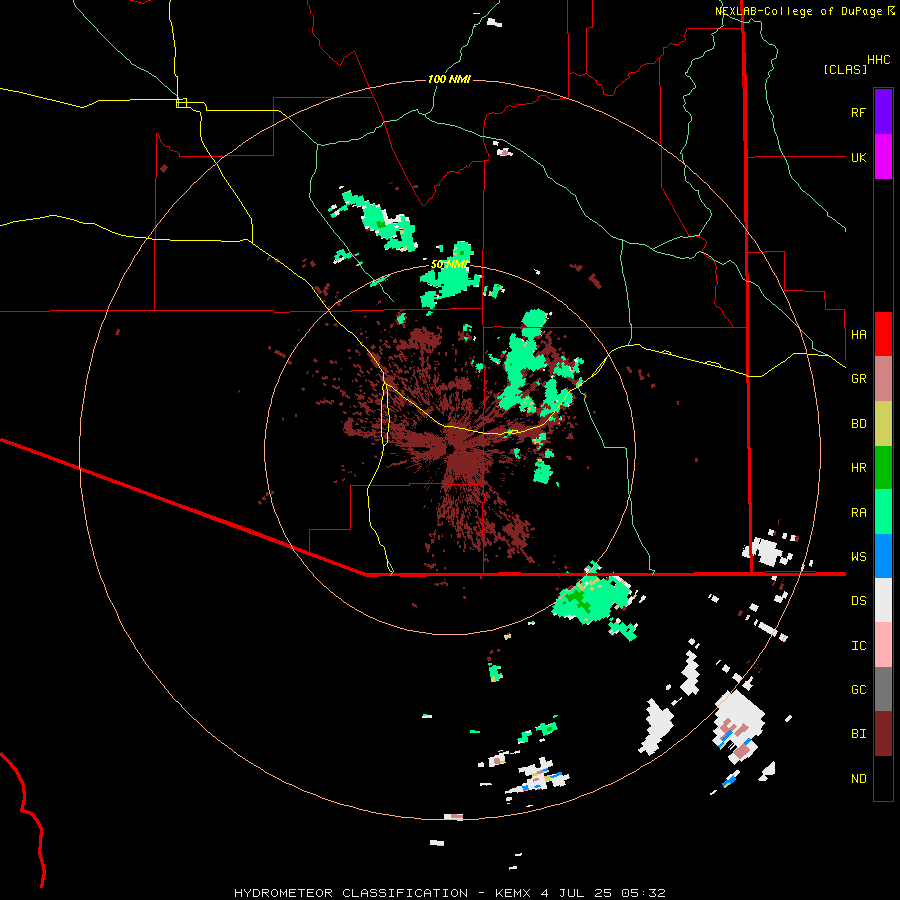Click the '50 NMI' range ring label
900x900 pixels.
click(449, 265)
